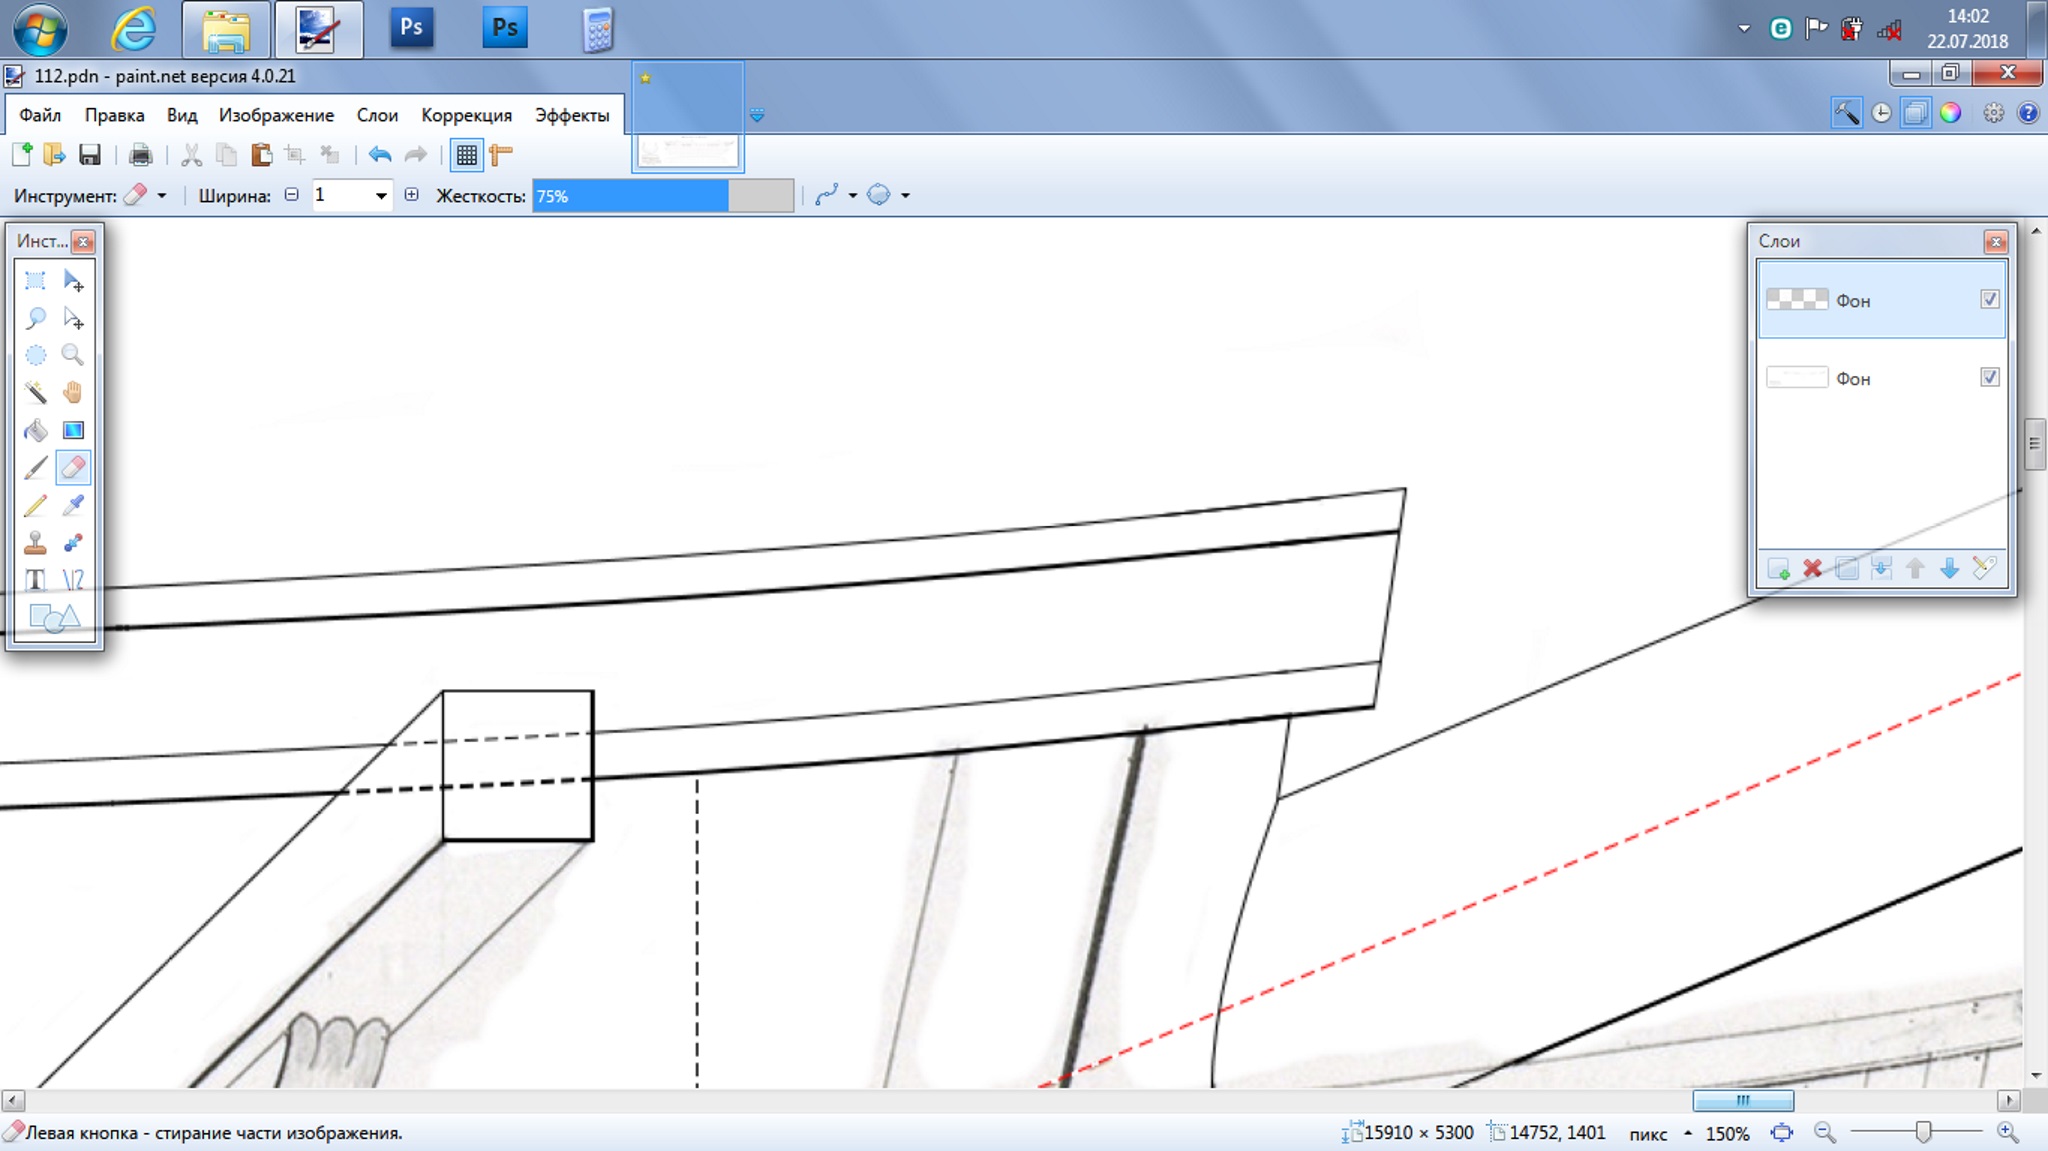Click the Open file toolbar icon

tap(54, 154)
